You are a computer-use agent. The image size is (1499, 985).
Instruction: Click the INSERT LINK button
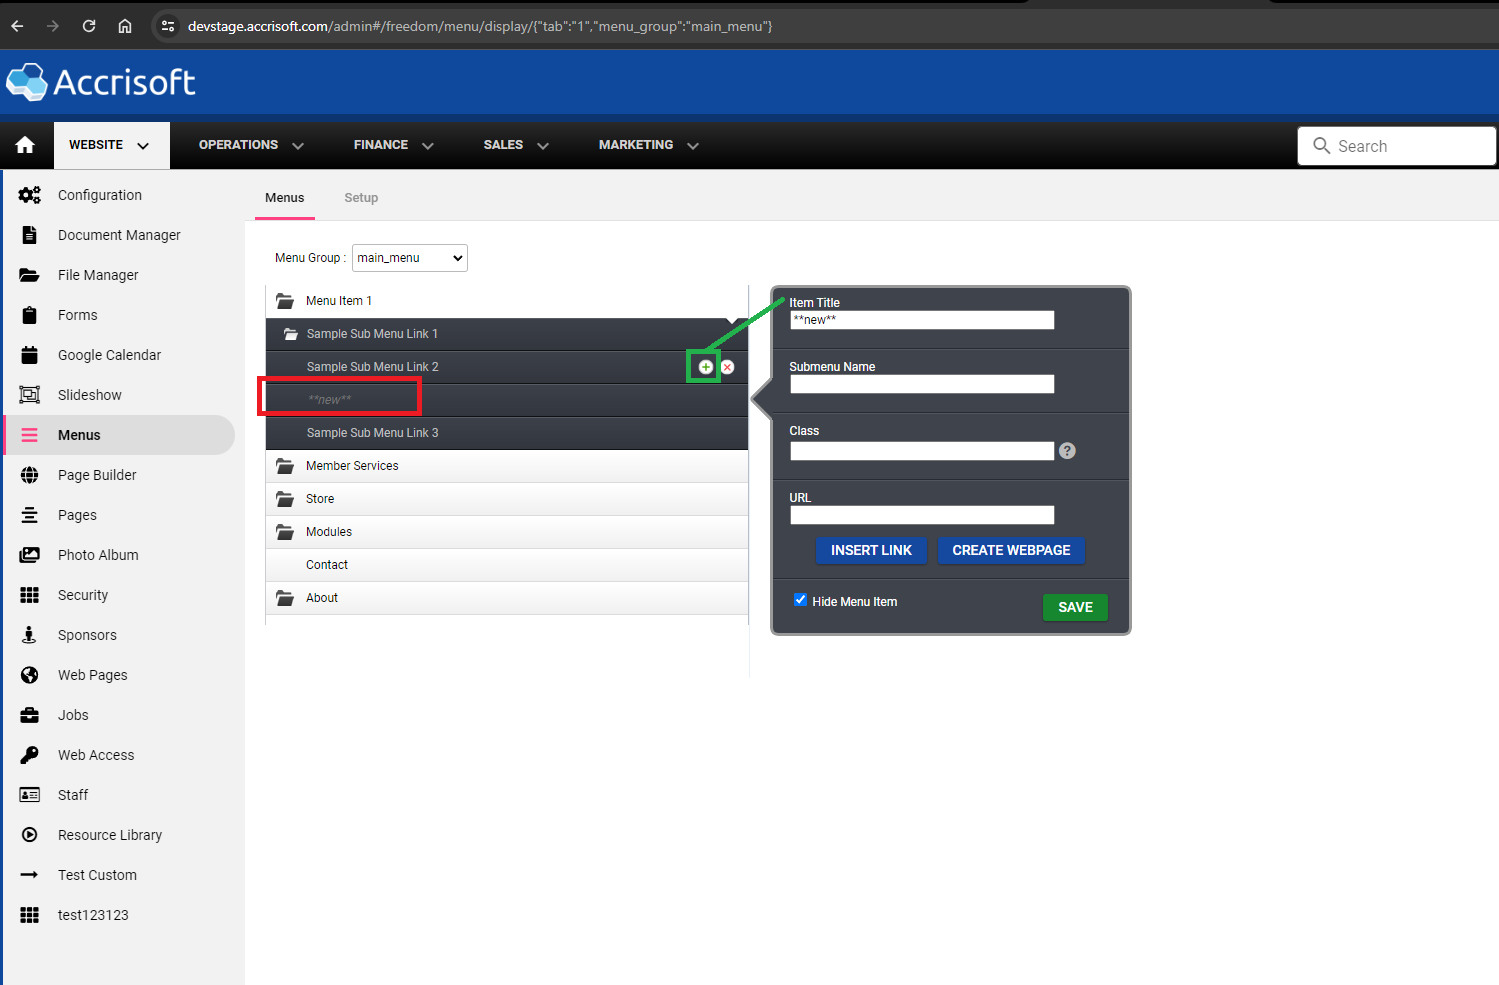[x=871, y=551]
